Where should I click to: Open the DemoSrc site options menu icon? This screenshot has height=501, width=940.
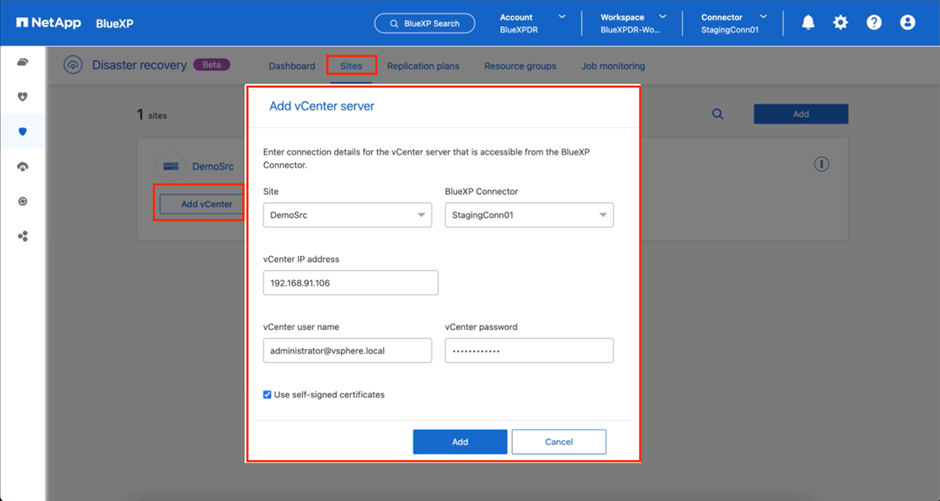coord(821,164)
